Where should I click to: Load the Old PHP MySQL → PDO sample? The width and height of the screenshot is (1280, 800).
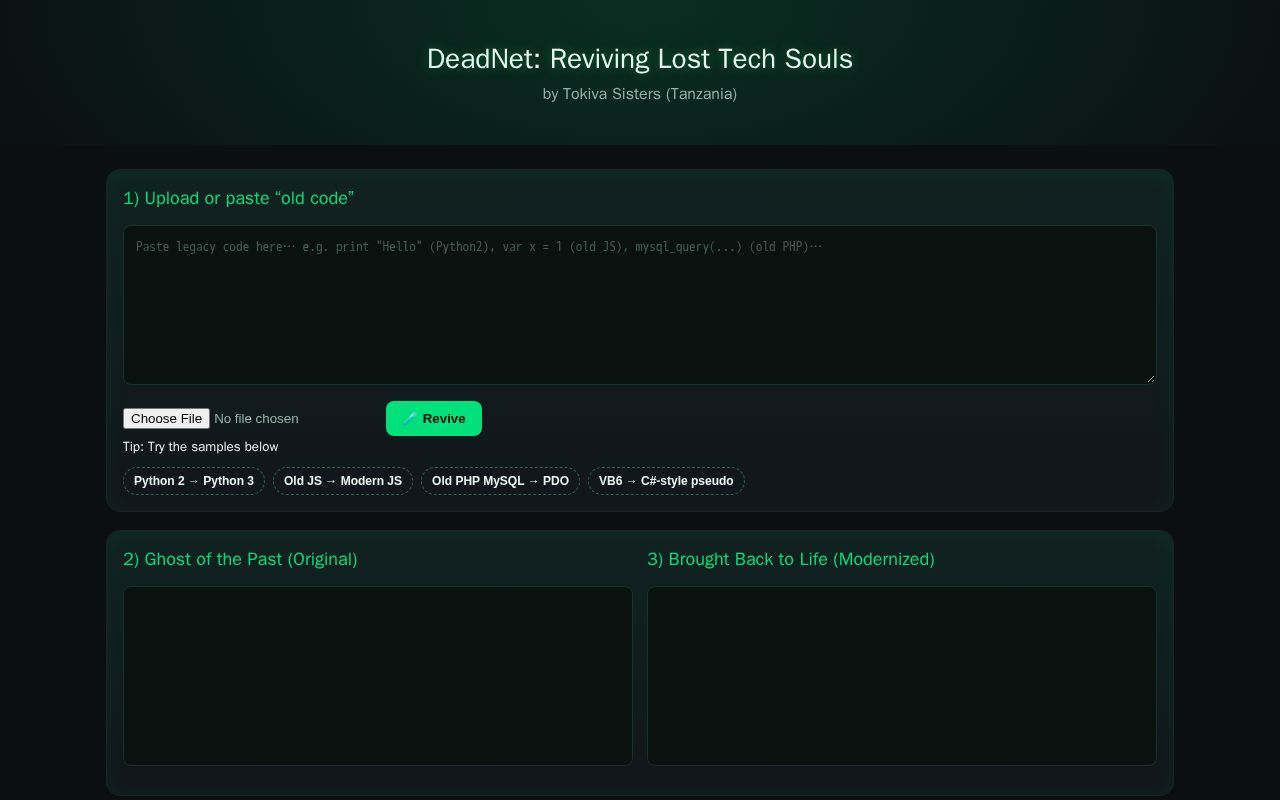(500, 481)
